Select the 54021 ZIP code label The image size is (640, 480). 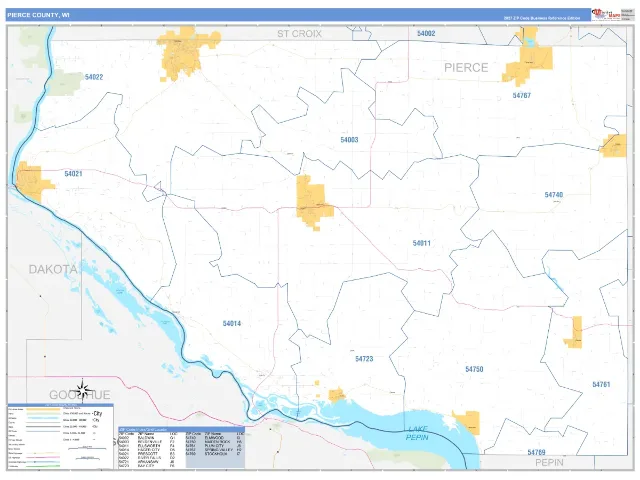point(73,173)
